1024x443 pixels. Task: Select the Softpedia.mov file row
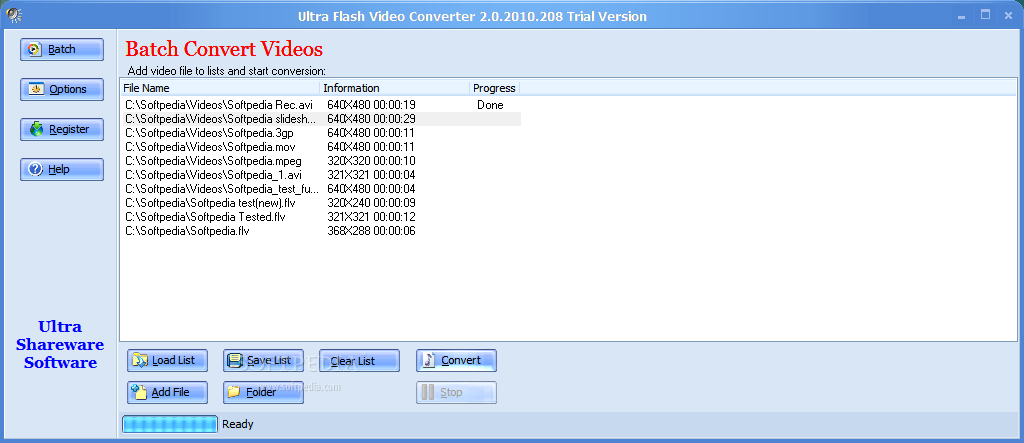tap(320, 147)
